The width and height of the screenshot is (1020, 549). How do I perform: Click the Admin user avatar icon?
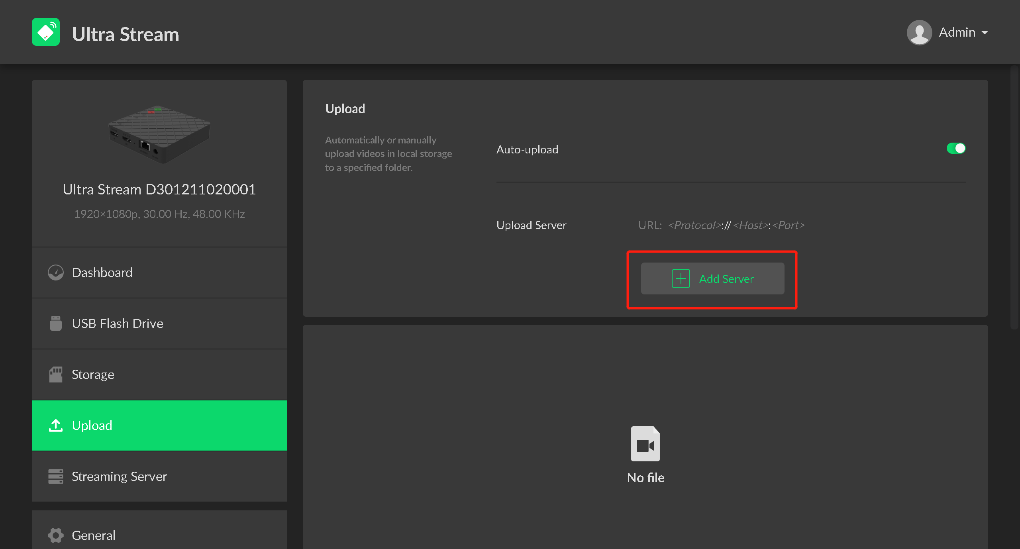(x=919, y=33)
